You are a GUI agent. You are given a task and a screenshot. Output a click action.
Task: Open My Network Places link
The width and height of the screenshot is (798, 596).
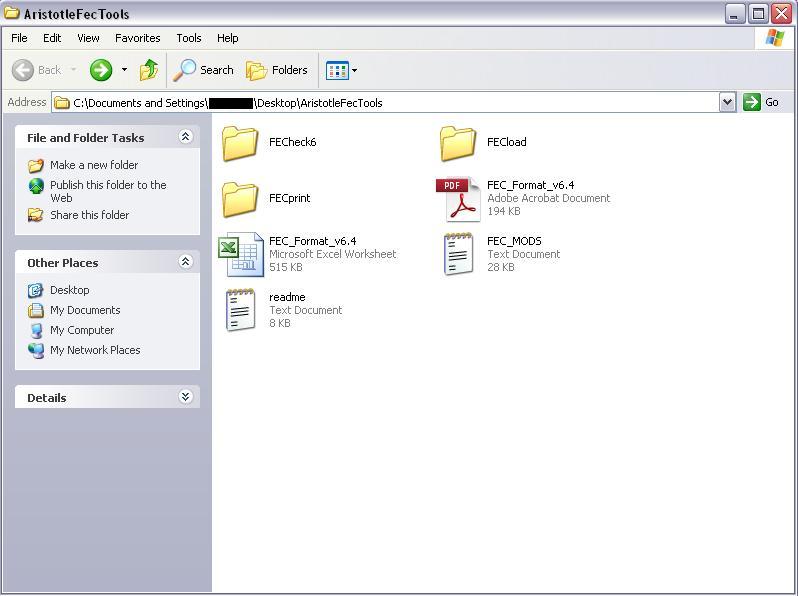(x=95, y=350)
